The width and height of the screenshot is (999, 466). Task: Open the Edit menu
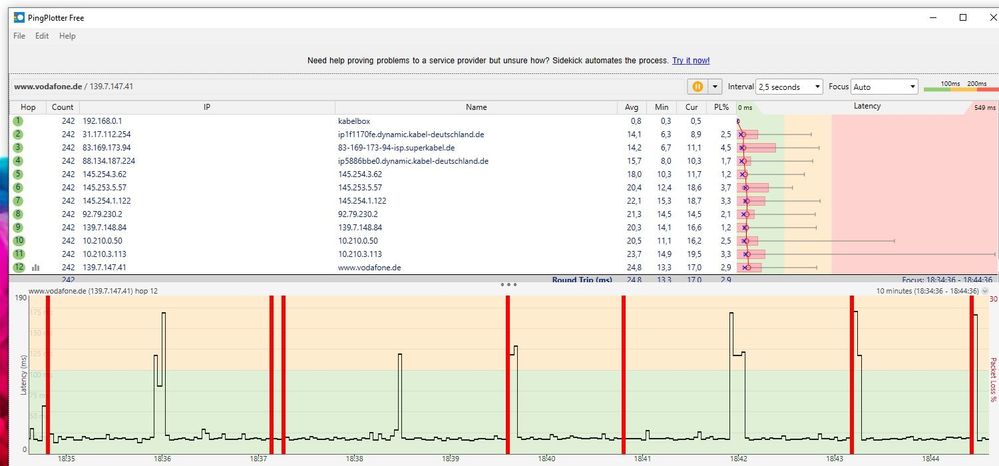click(x=42, y=36)
